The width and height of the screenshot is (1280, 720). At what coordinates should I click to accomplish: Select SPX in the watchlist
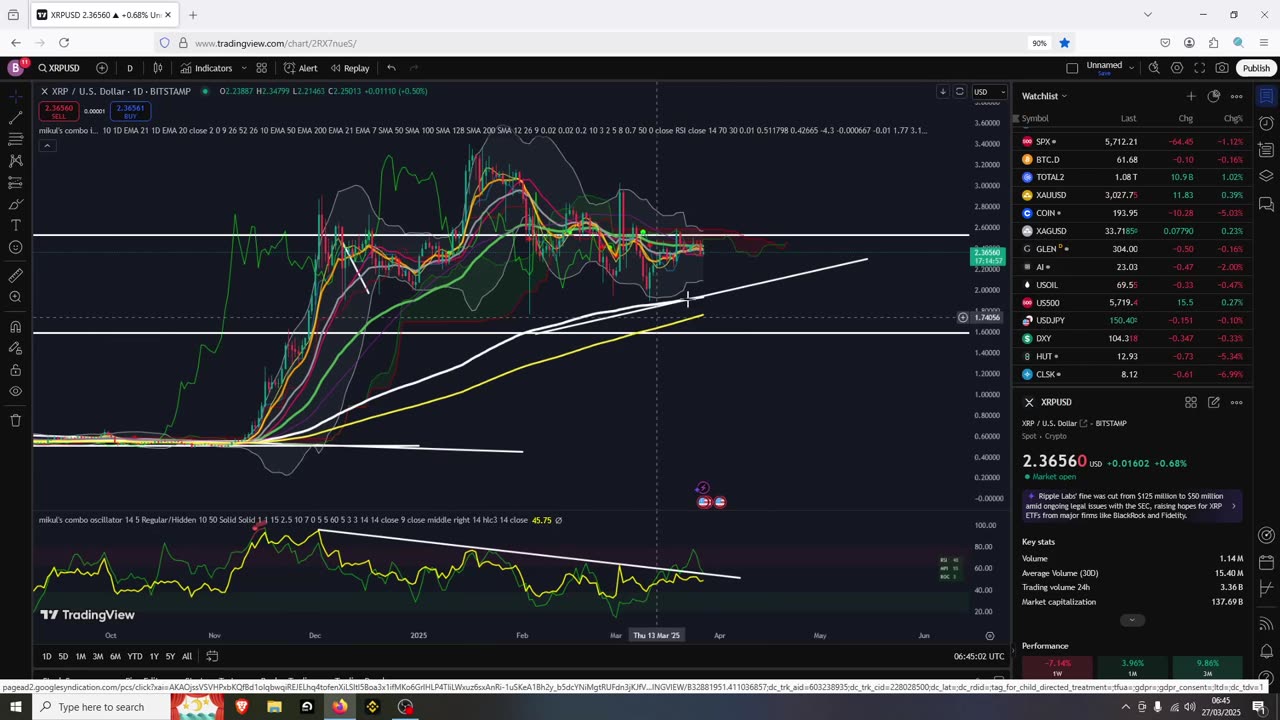pos(1132,142)
